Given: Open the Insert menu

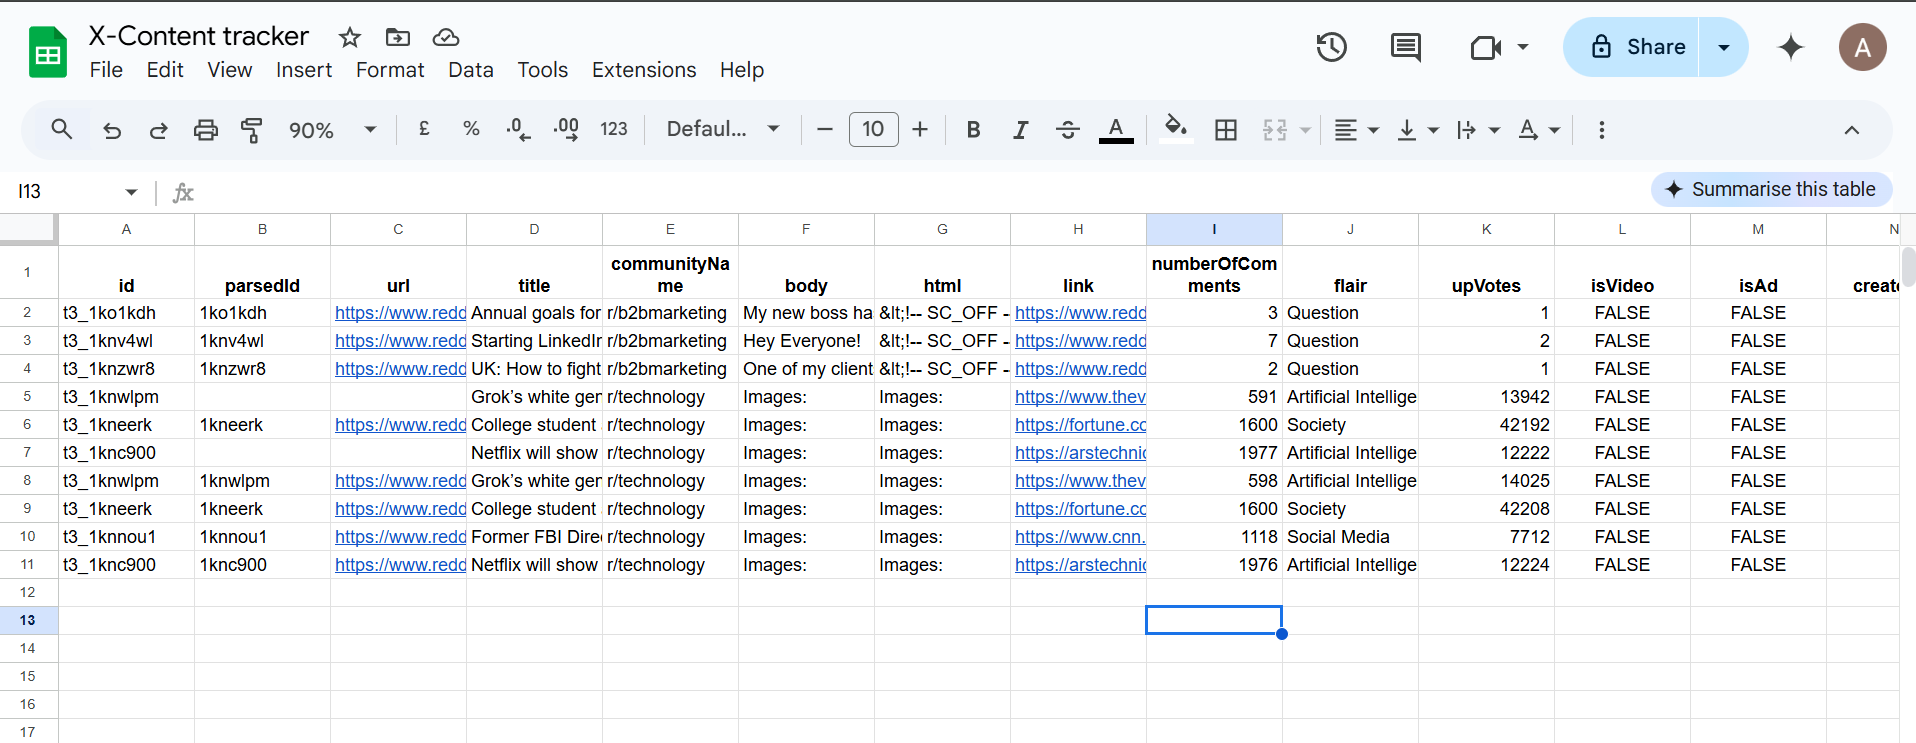Looking at the screenshot, I should click(304, 70).
